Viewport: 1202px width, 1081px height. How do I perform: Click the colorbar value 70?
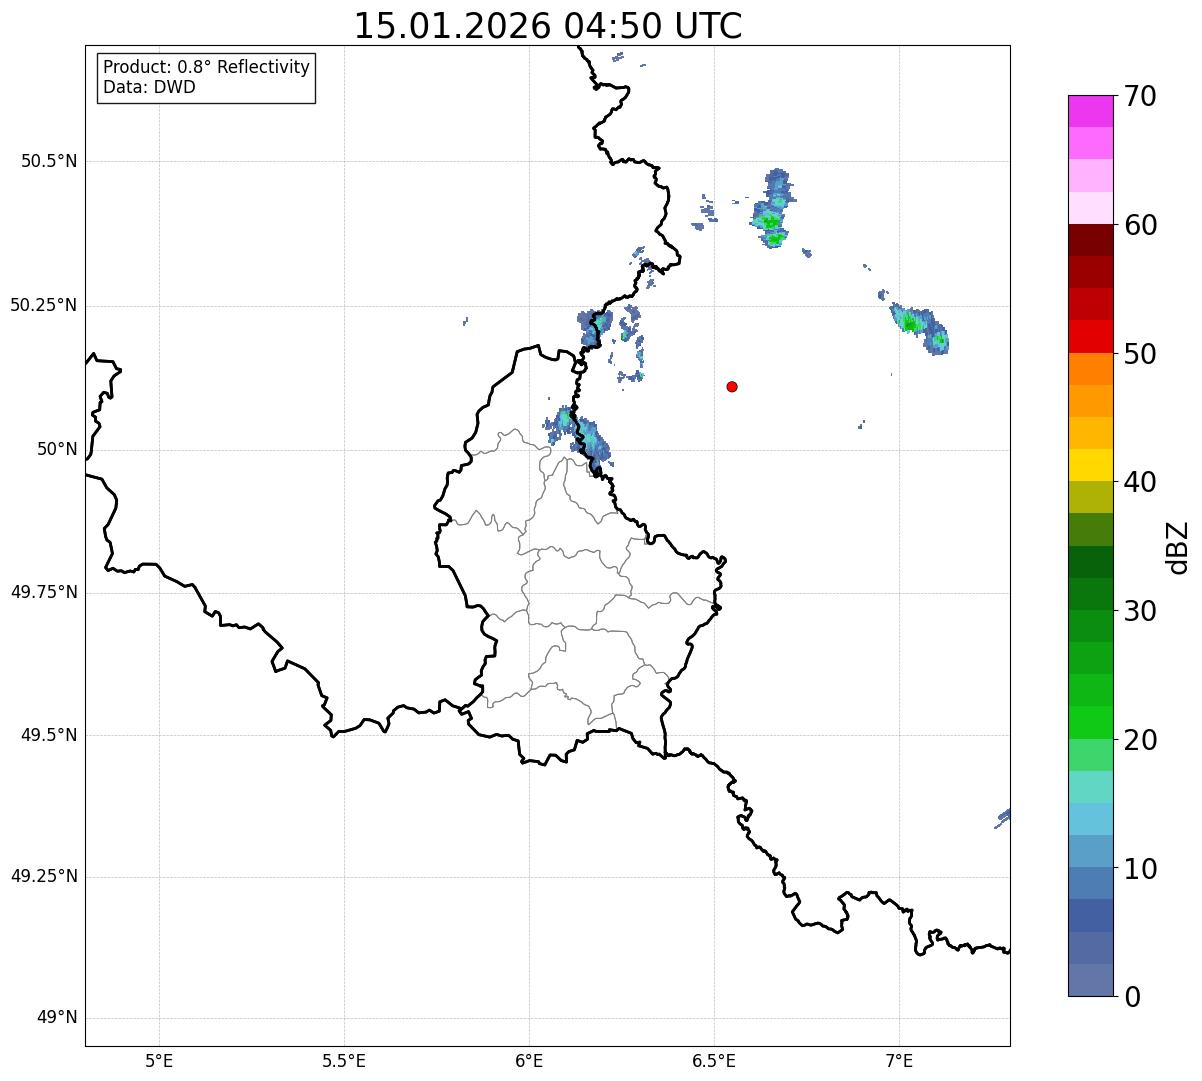1140,96
